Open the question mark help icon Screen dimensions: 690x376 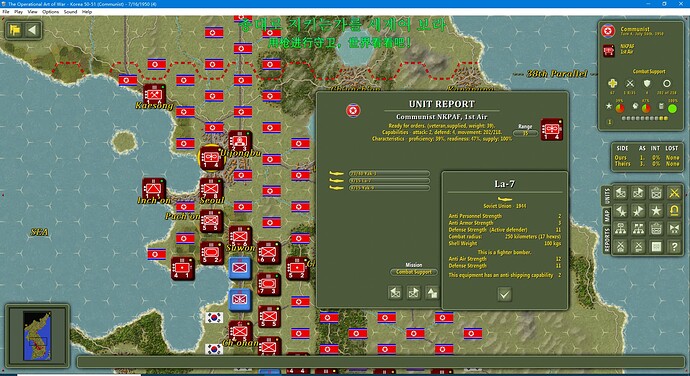[x=674, y=247]
